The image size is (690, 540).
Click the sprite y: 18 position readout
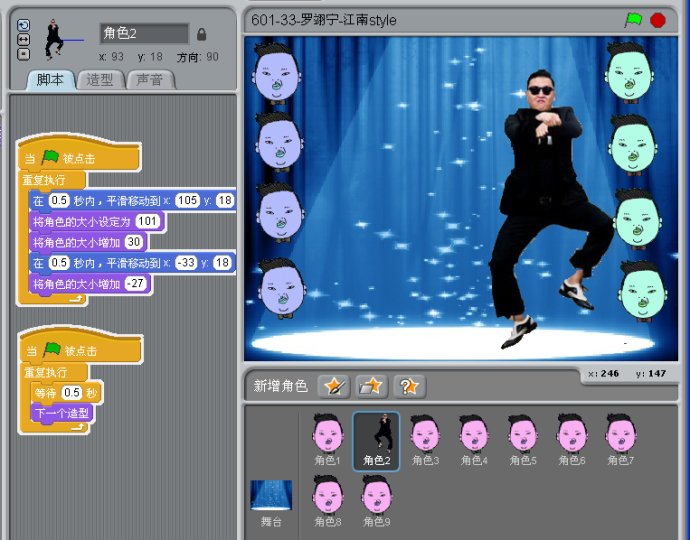tap(150, 57)
